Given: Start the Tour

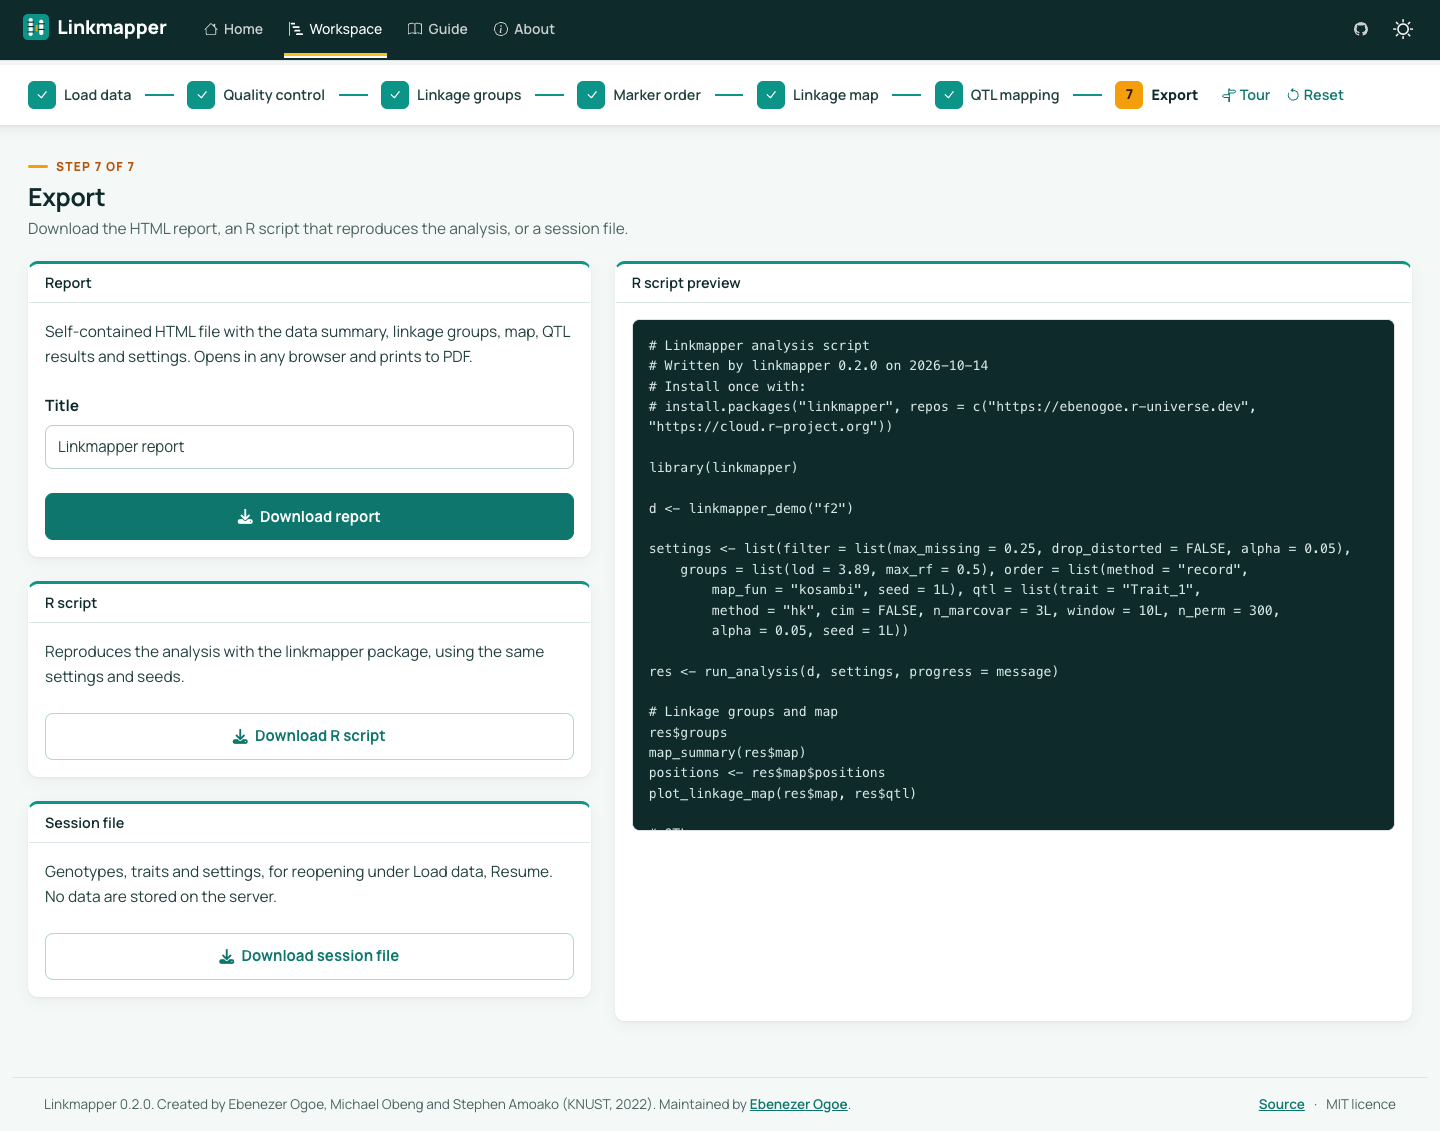Looking at the screenshot, I should coord(1246,95).
